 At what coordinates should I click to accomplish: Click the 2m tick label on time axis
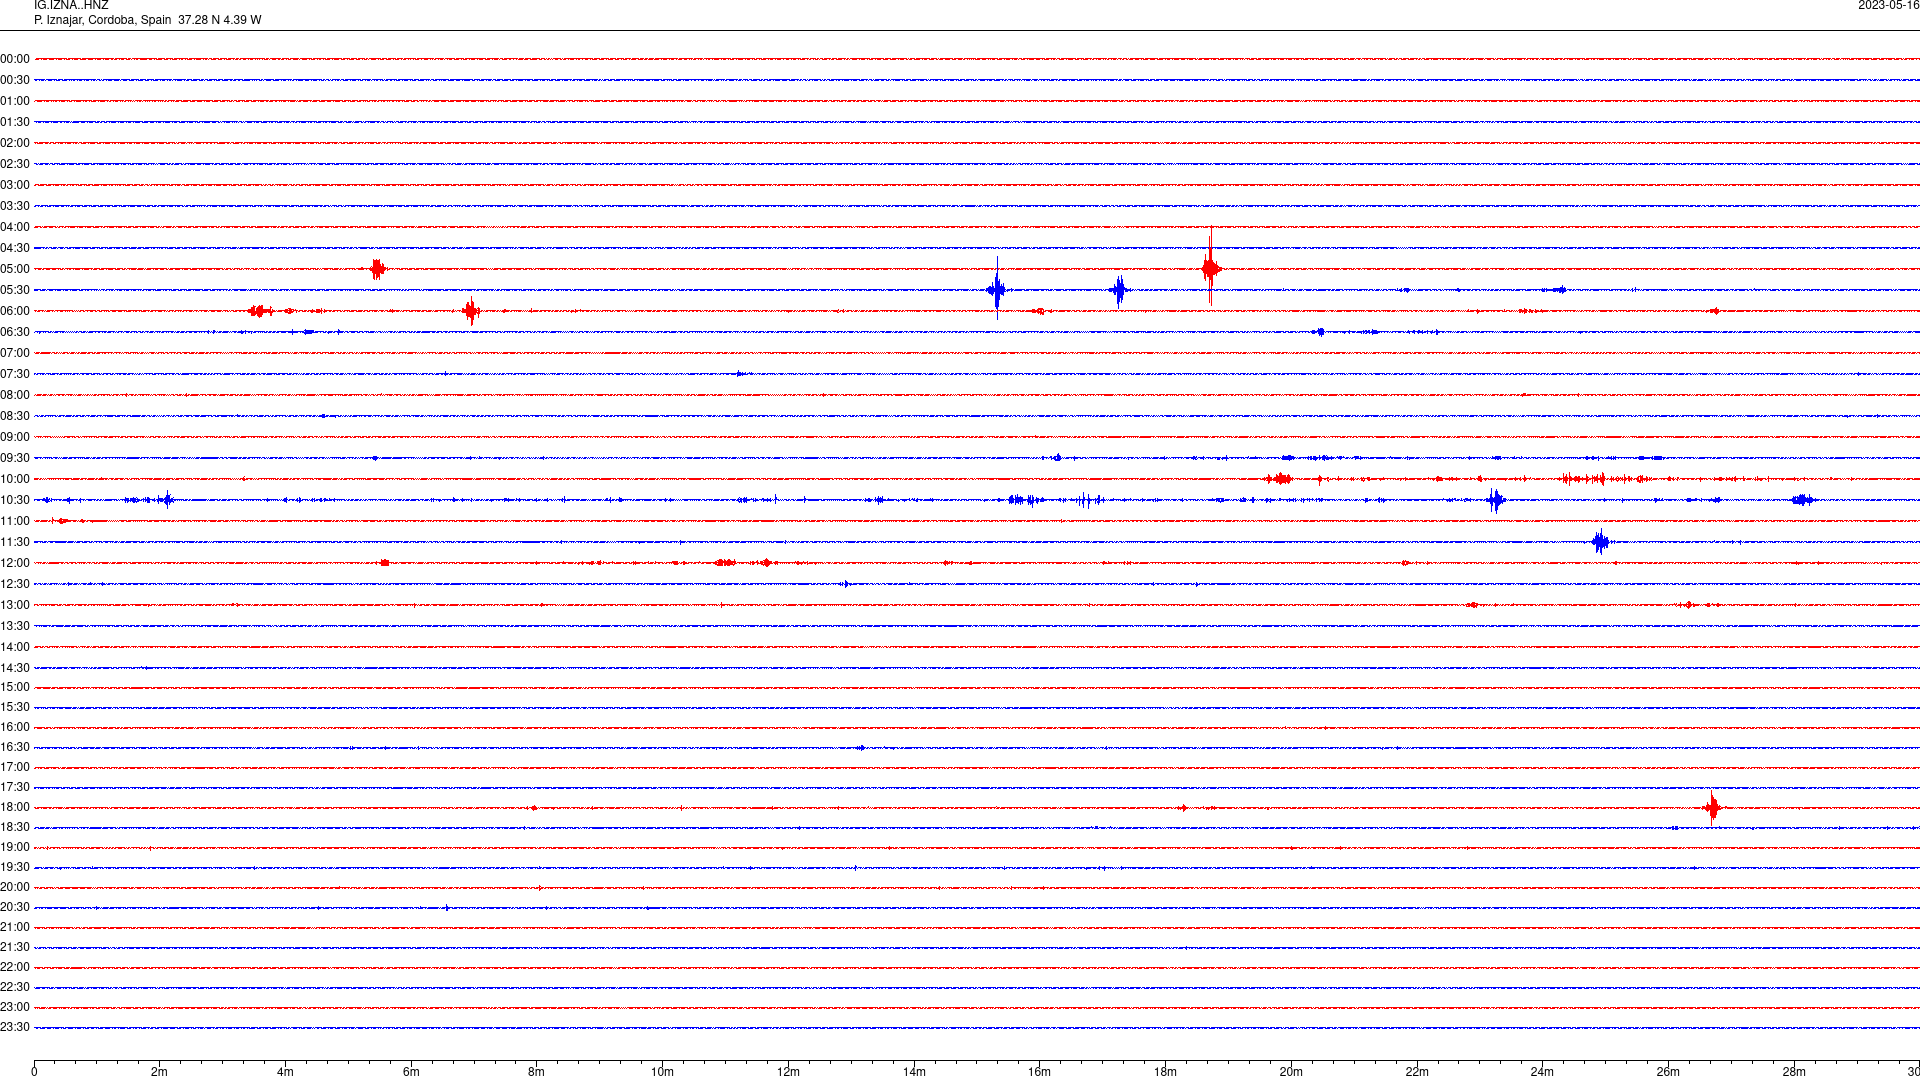point(160,1072)
